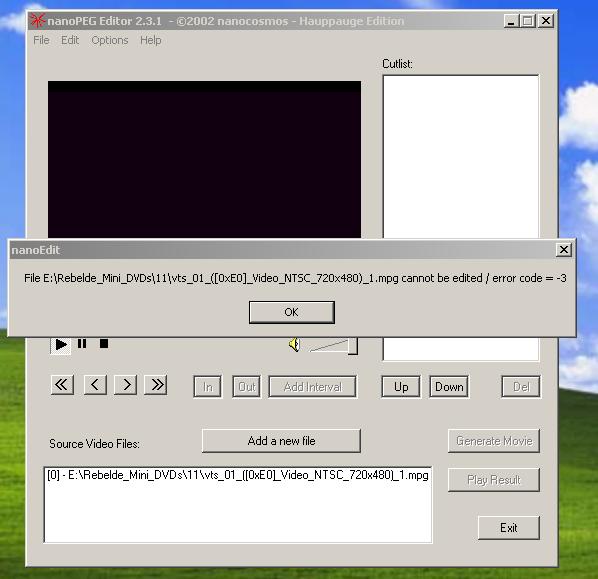Mute audio via the speaker icon
This screenshot has width=598, height=579.
(x=294, y=345)
